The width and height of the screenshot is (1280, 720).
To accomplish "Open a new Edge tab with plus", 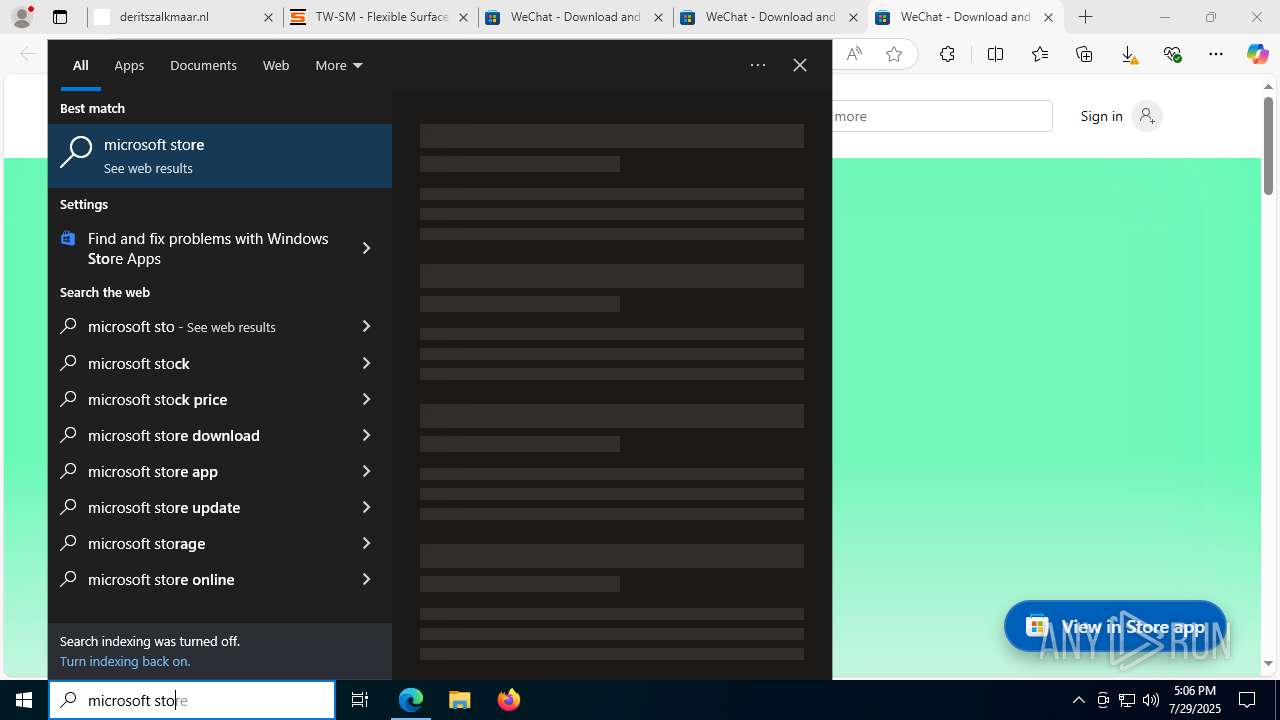I will [x=1085, y=17].
